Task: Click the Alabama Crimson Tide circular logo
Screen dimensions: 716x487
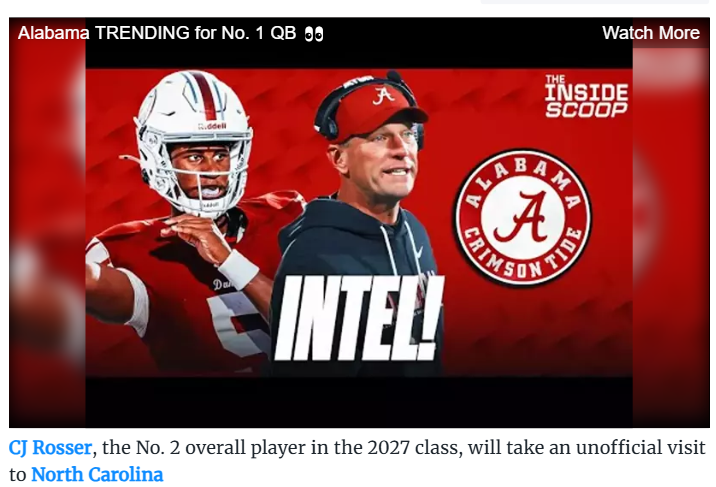Action: tap(521, 217)
